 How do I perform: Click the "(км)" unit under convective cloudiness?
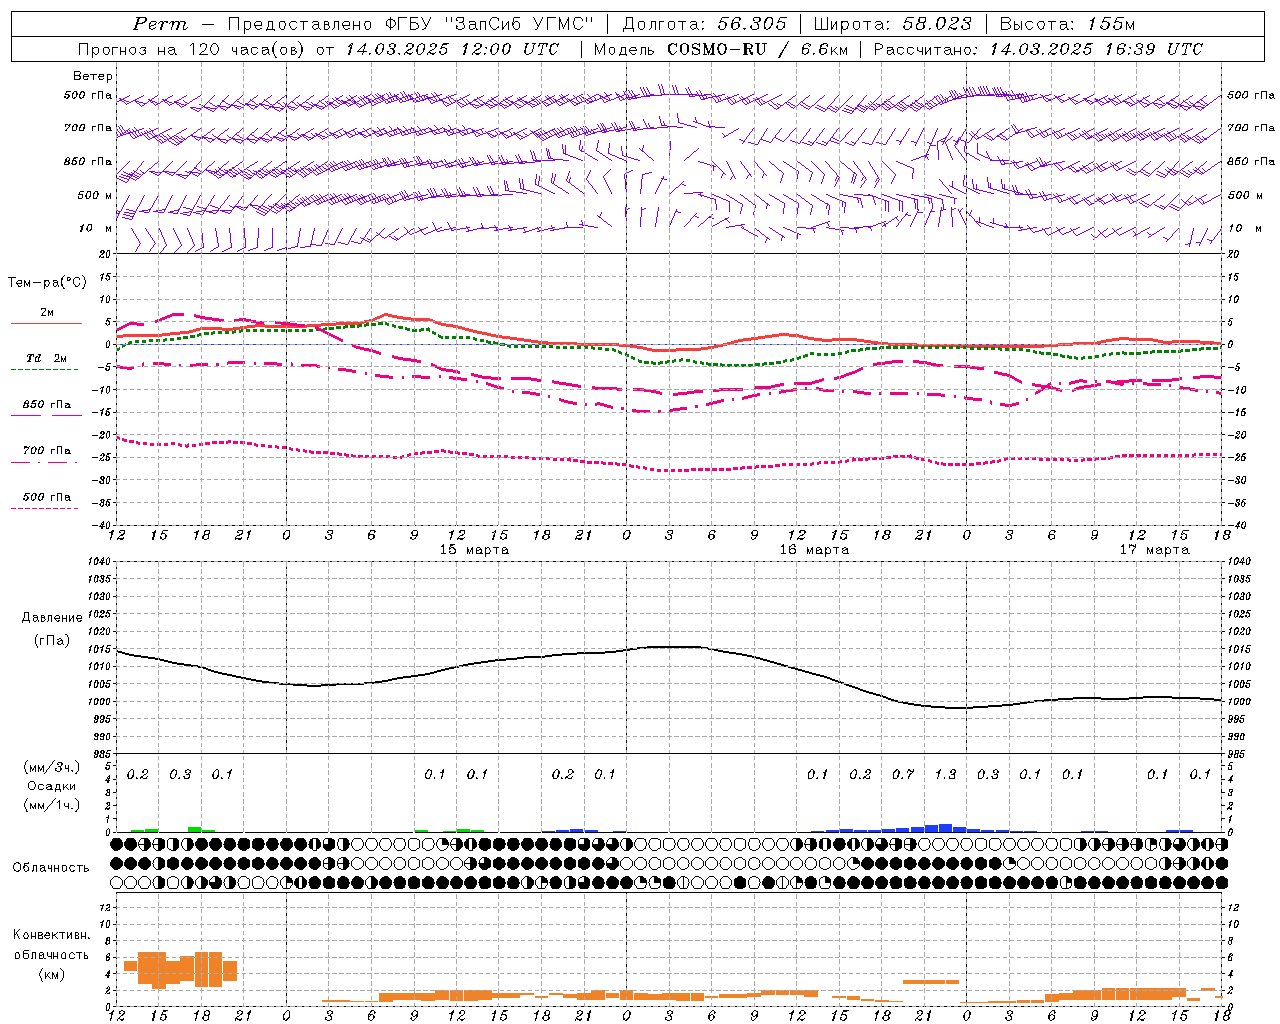point(52,974)
